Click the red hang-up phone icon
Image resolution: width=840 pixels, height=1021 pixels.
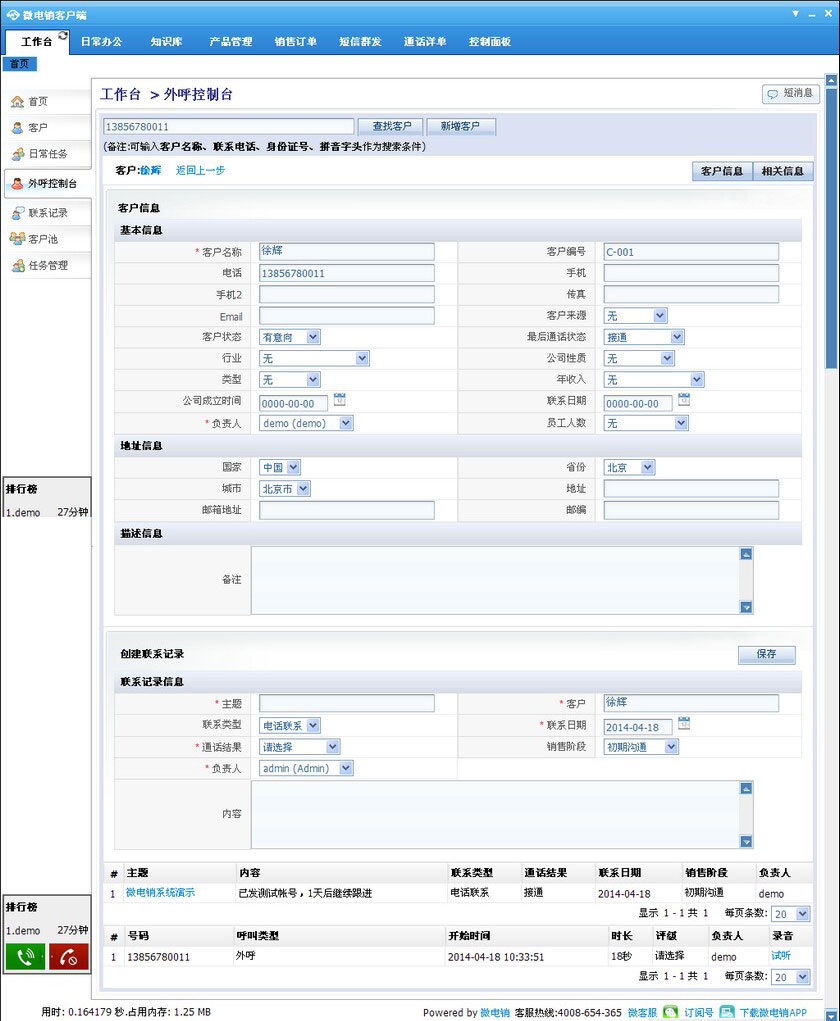point(69,957)
